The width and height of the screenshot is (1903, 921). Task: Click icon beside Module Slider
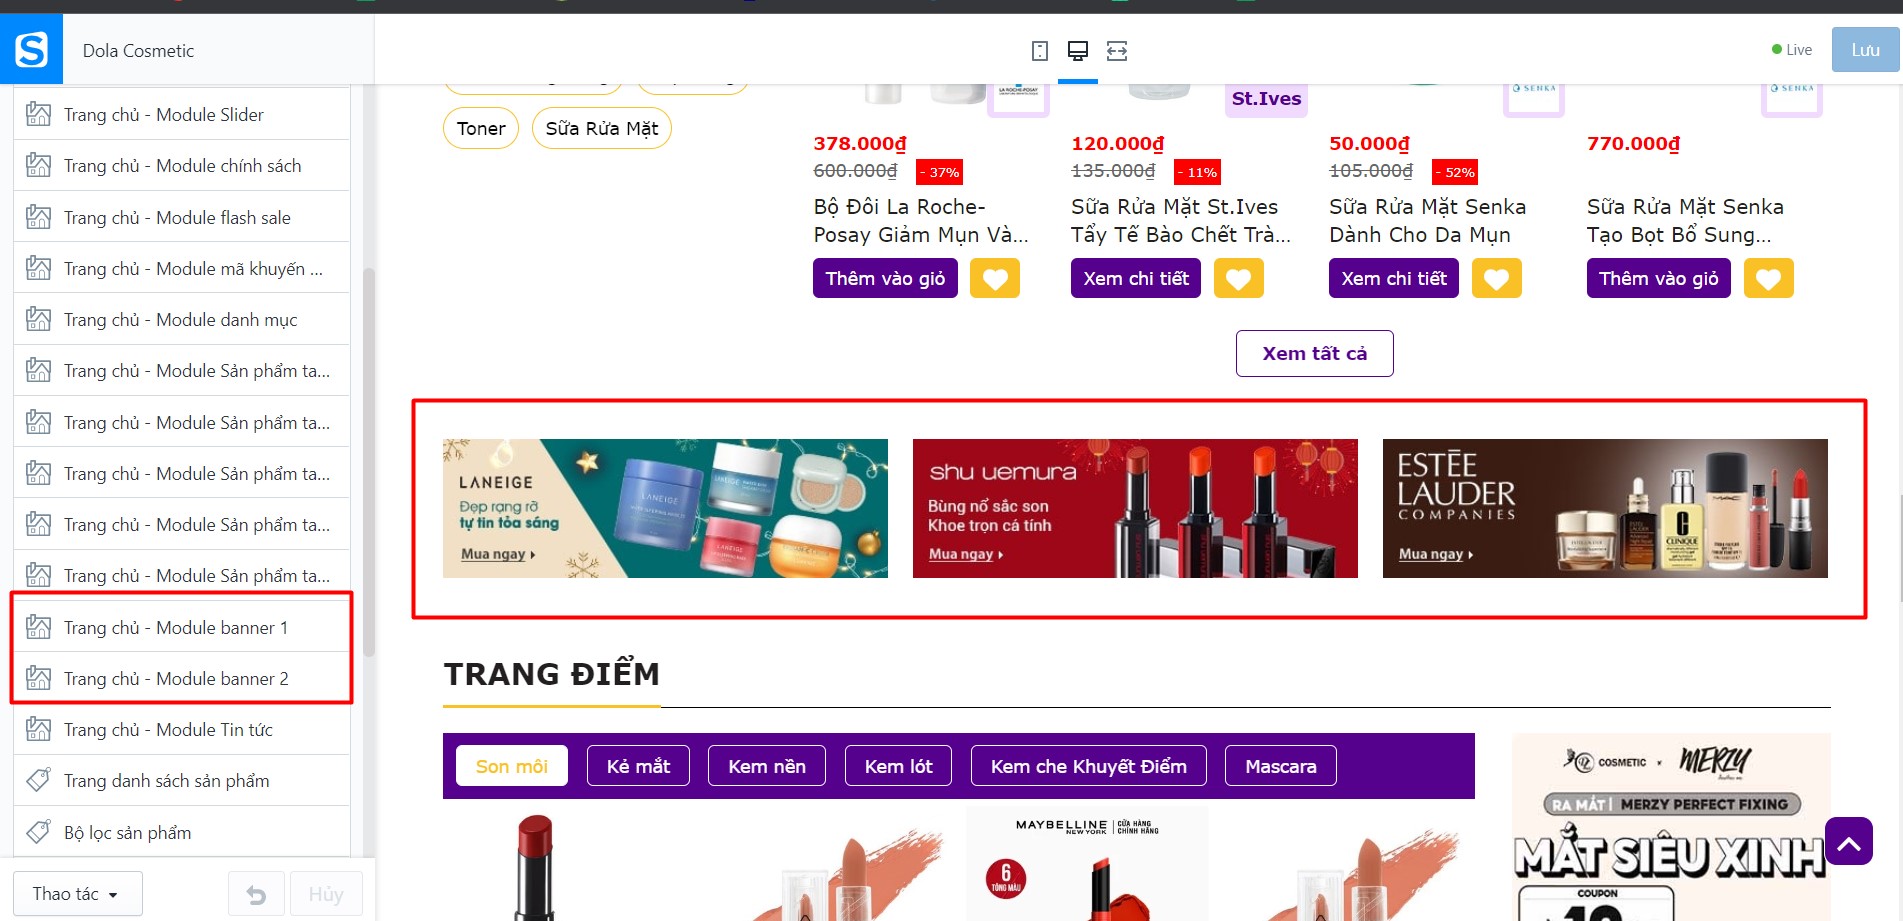click(39, 115)
